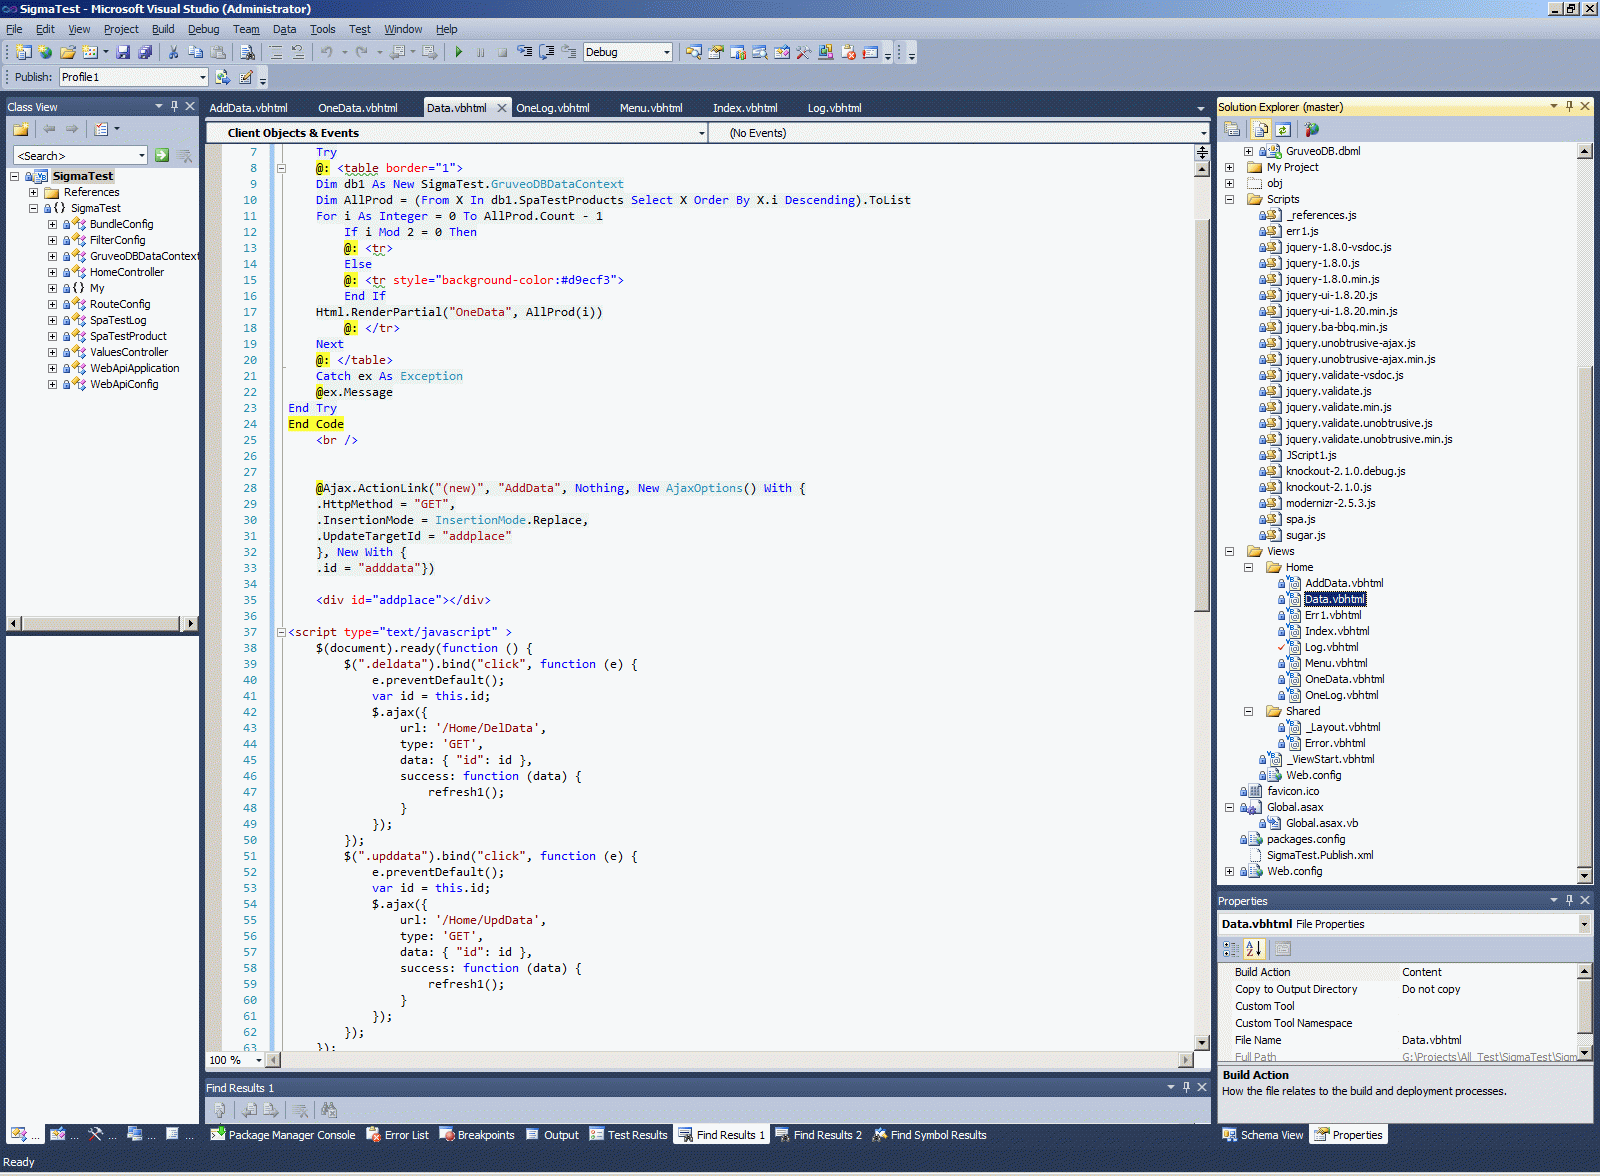Open the Error List panel tab
Screen dimensions: 1600x1176
[397, 1135]
